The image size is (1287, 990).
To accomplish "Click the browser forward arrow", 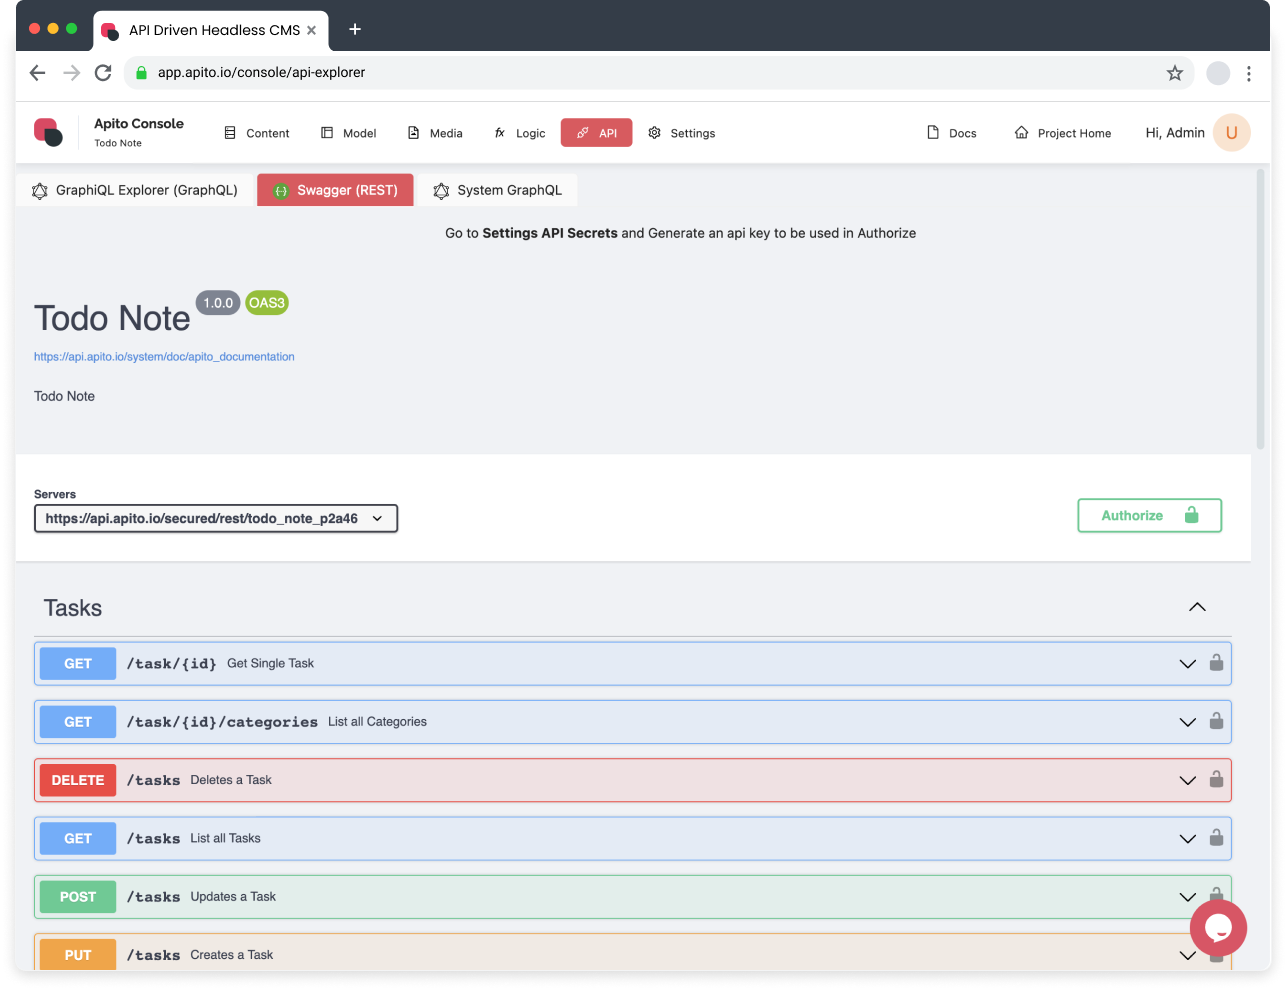I will 71,73.
